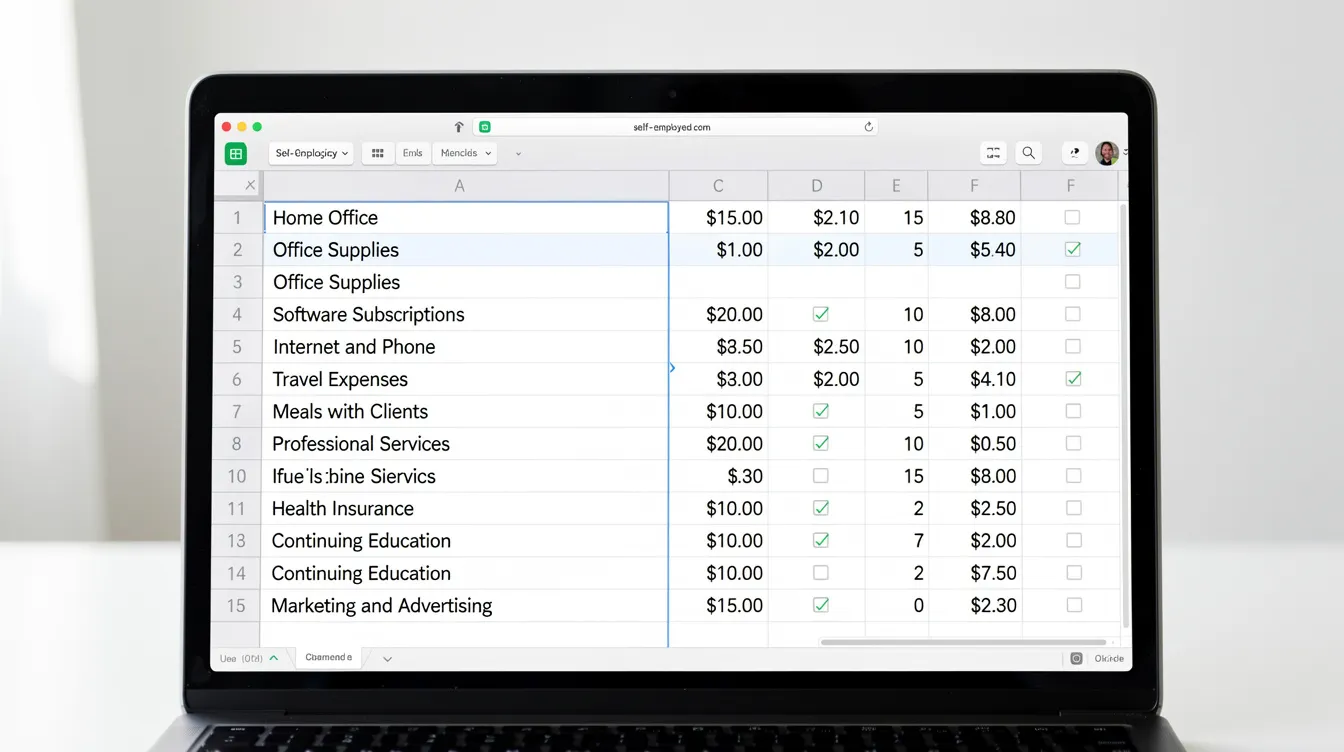This screenshot has width=1344, height=752.
Task: Click the small chevron after Mencids
Action: coord(518,154)
